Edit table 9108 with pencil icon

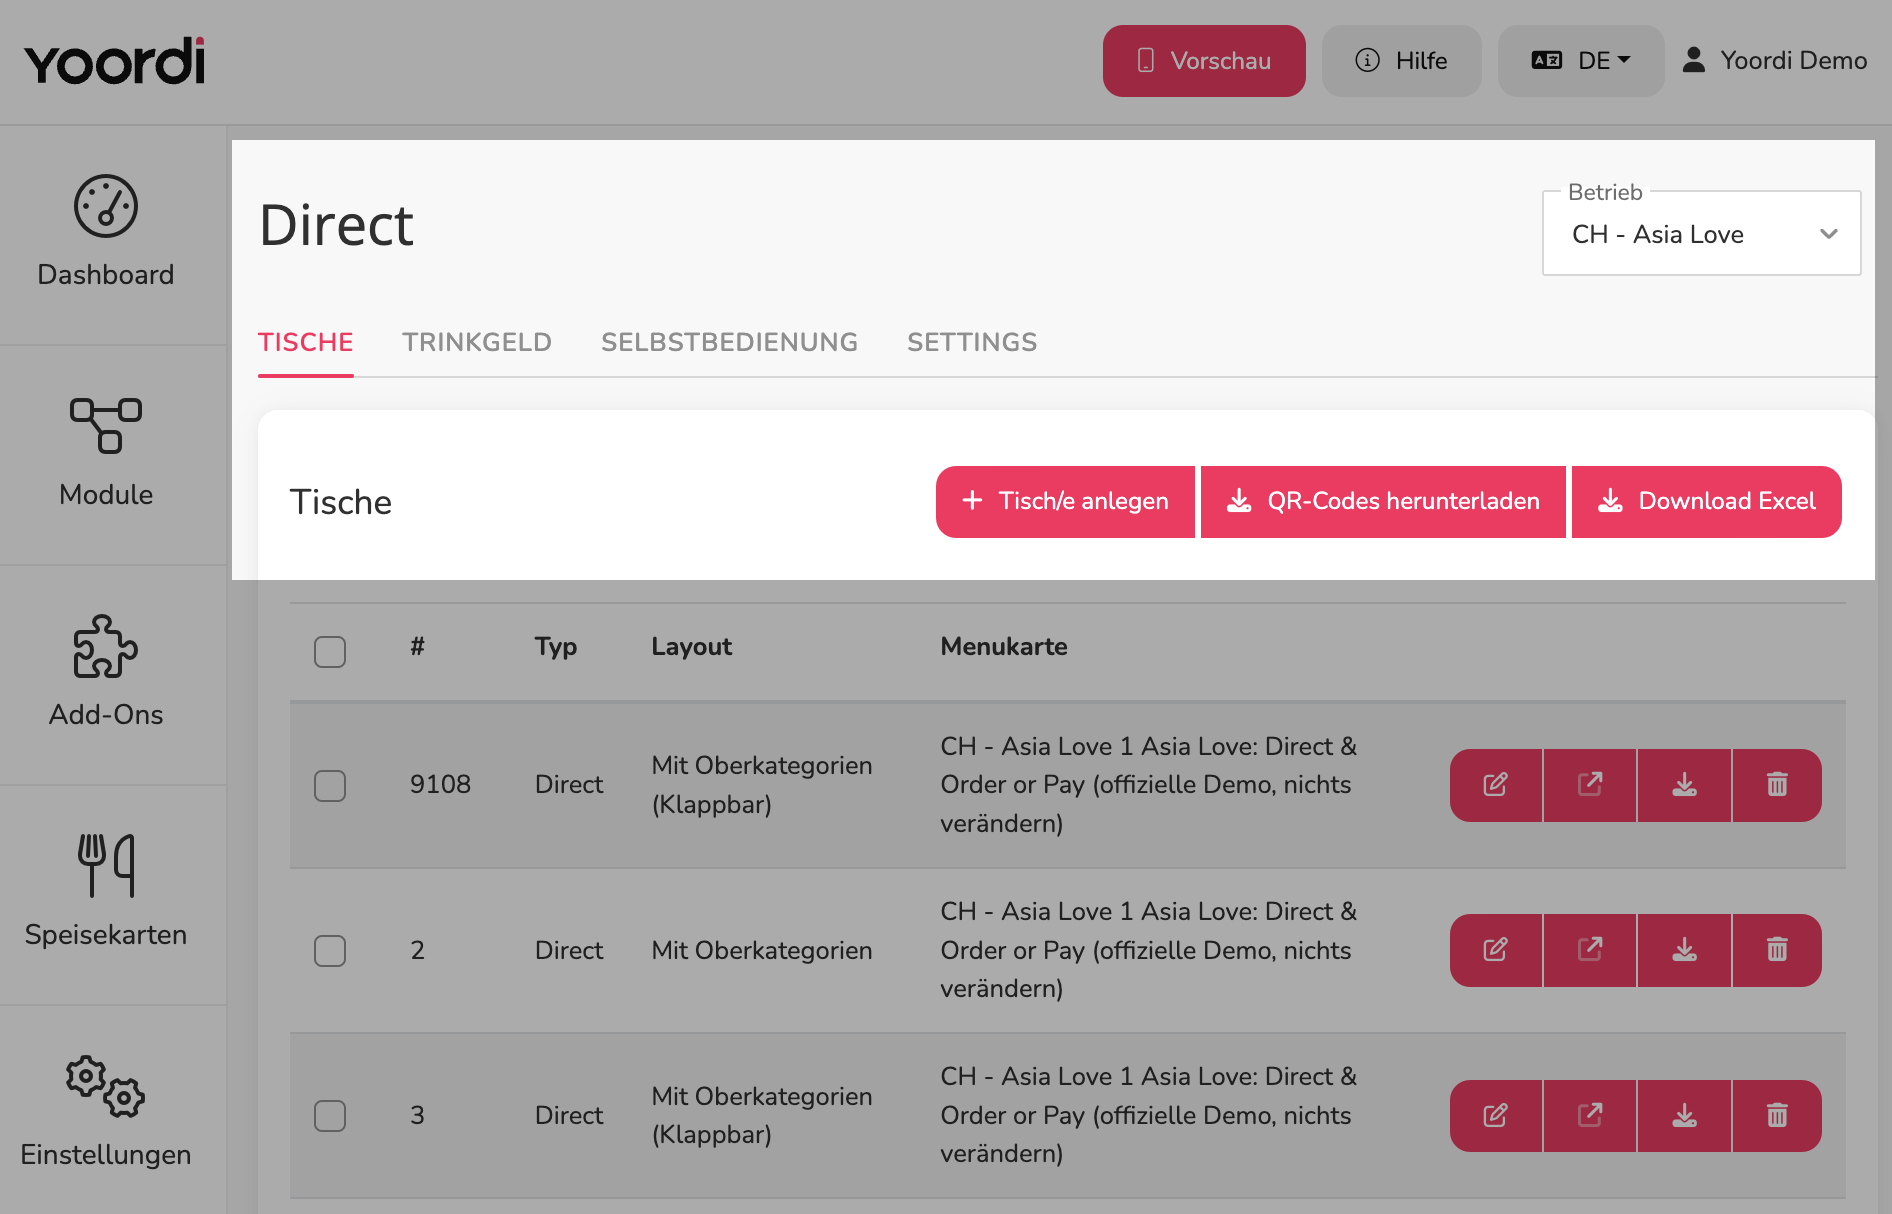[1496, 785]
